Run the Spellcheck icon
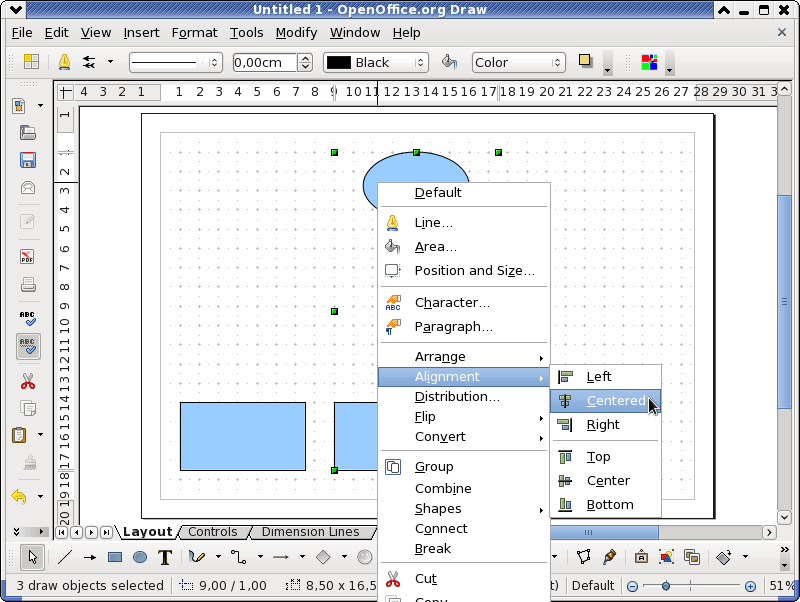800x602 pixels. tap(28, 318)
